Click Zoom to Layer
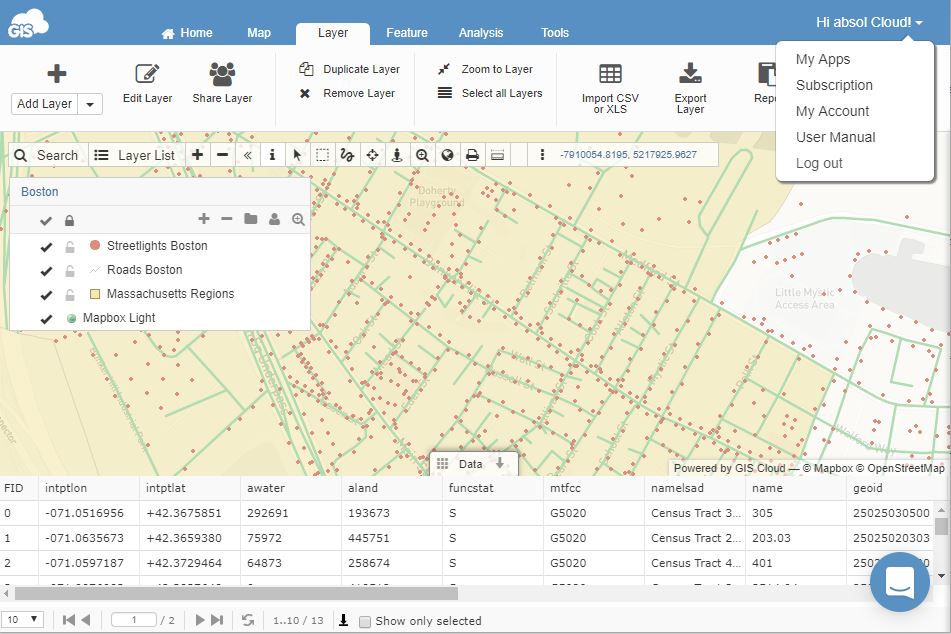This screenshot has width=951, height=634. [485, 69]
